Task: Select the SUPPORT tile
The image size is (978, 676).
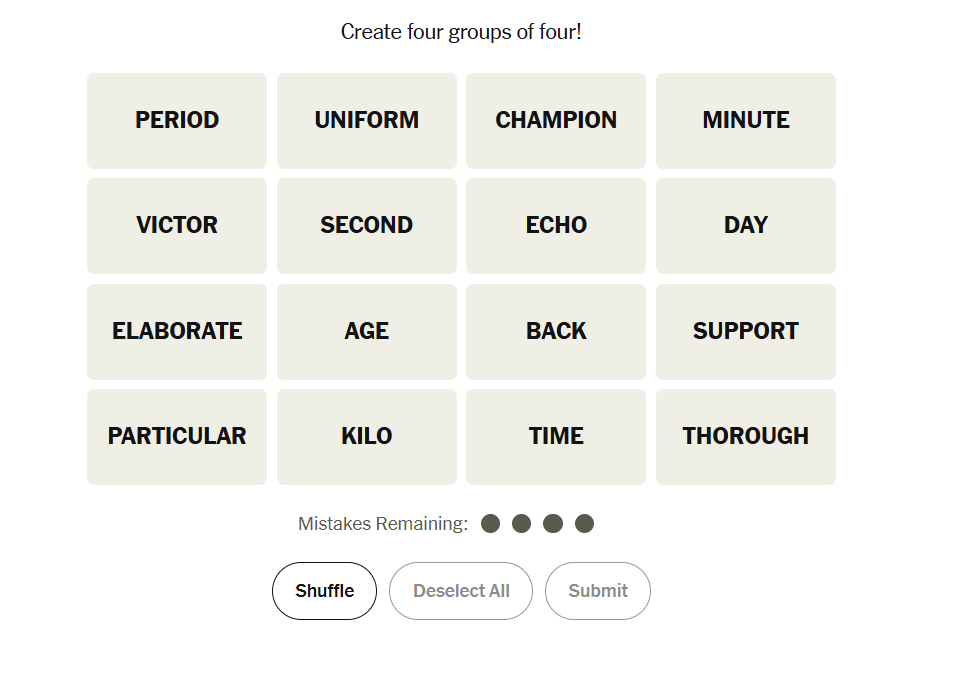Action: (745, 331)
